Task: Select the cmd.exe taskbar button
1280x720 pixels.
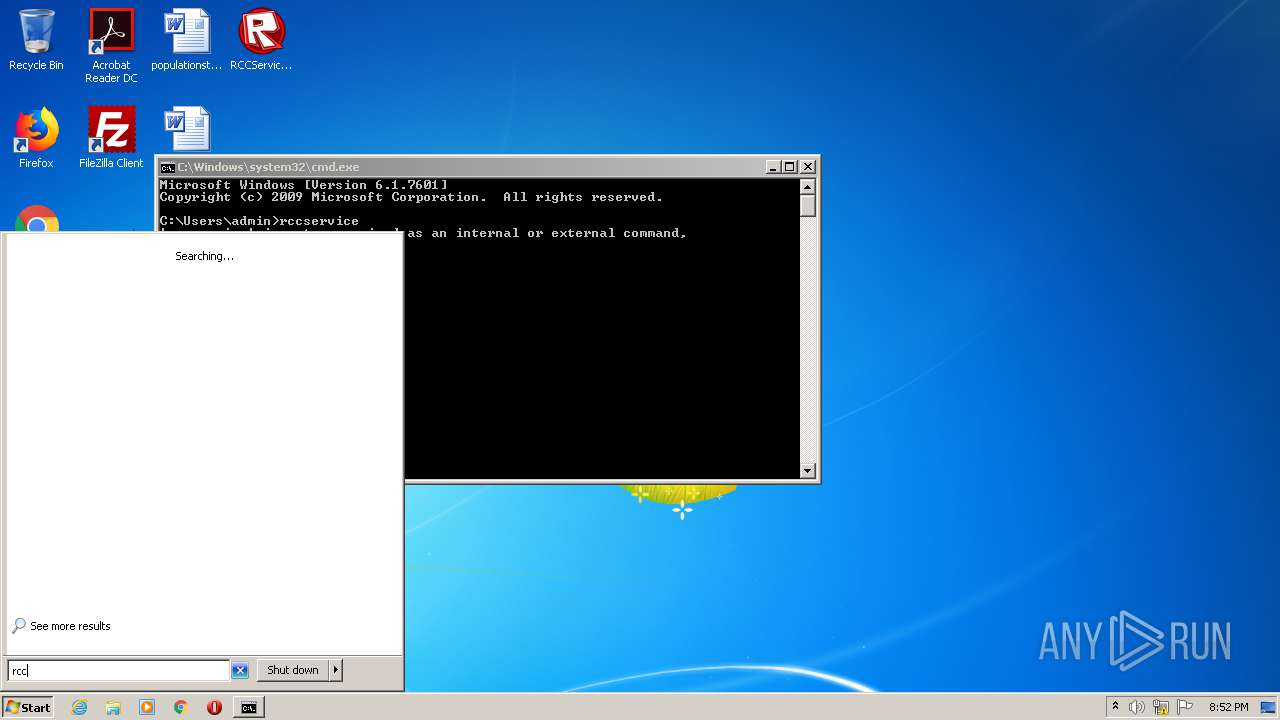Action: pyautogui.click(x=248, y=707)
